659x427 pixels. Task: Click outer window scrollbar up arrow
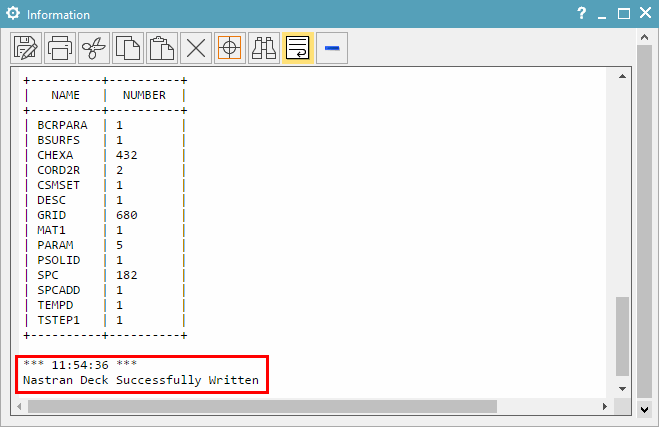coord(644,37)
